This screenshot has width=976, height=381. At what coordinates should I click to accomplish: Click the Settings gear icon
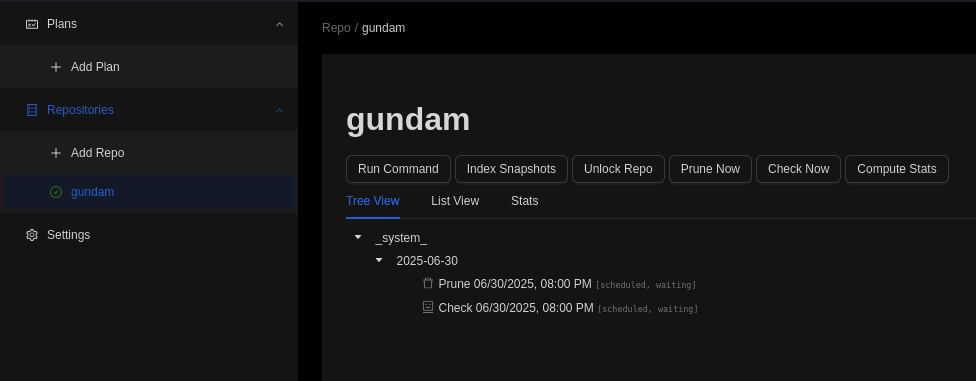32,235
